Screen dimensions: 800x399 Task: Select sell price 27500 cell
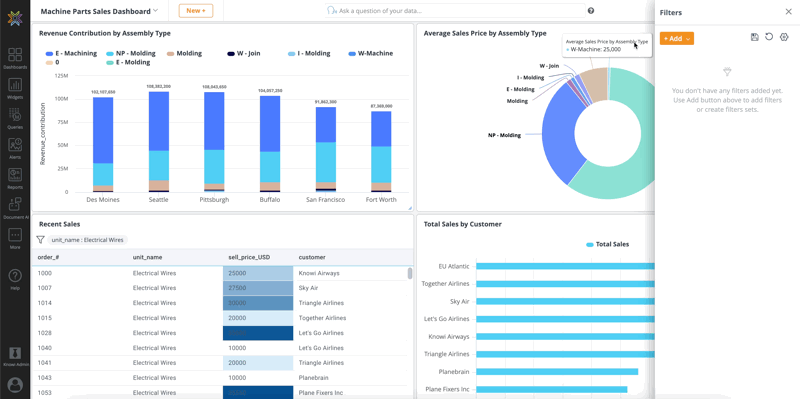(x=258, y=288)
